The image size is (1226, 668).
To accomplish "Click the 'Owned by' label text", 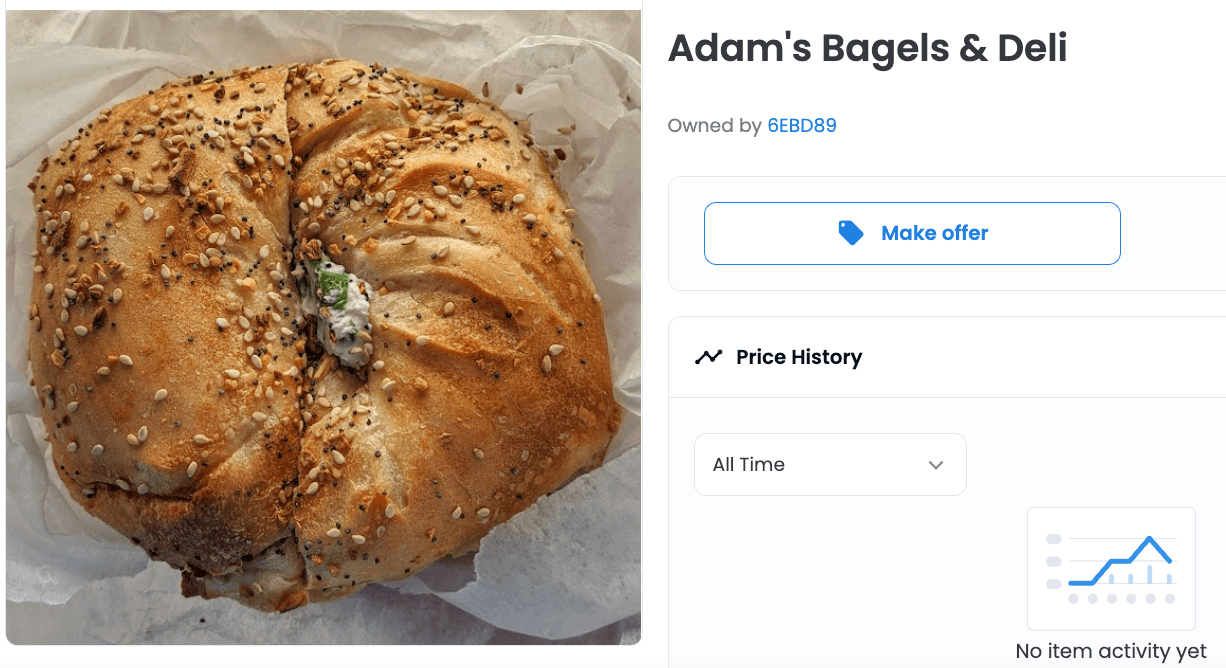I will (x=714, y=126).
